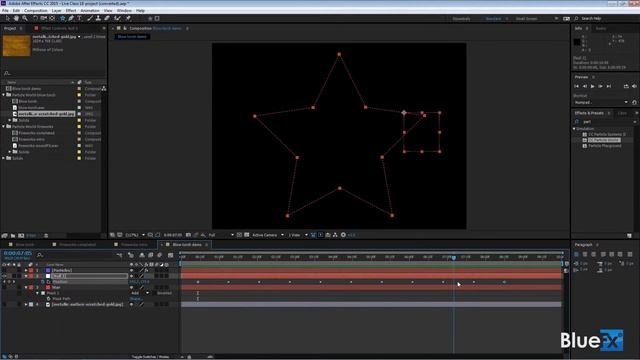This screenshot has width=640, height=360.
Task: Open the Animation menu
Action: tap(90, 11)
